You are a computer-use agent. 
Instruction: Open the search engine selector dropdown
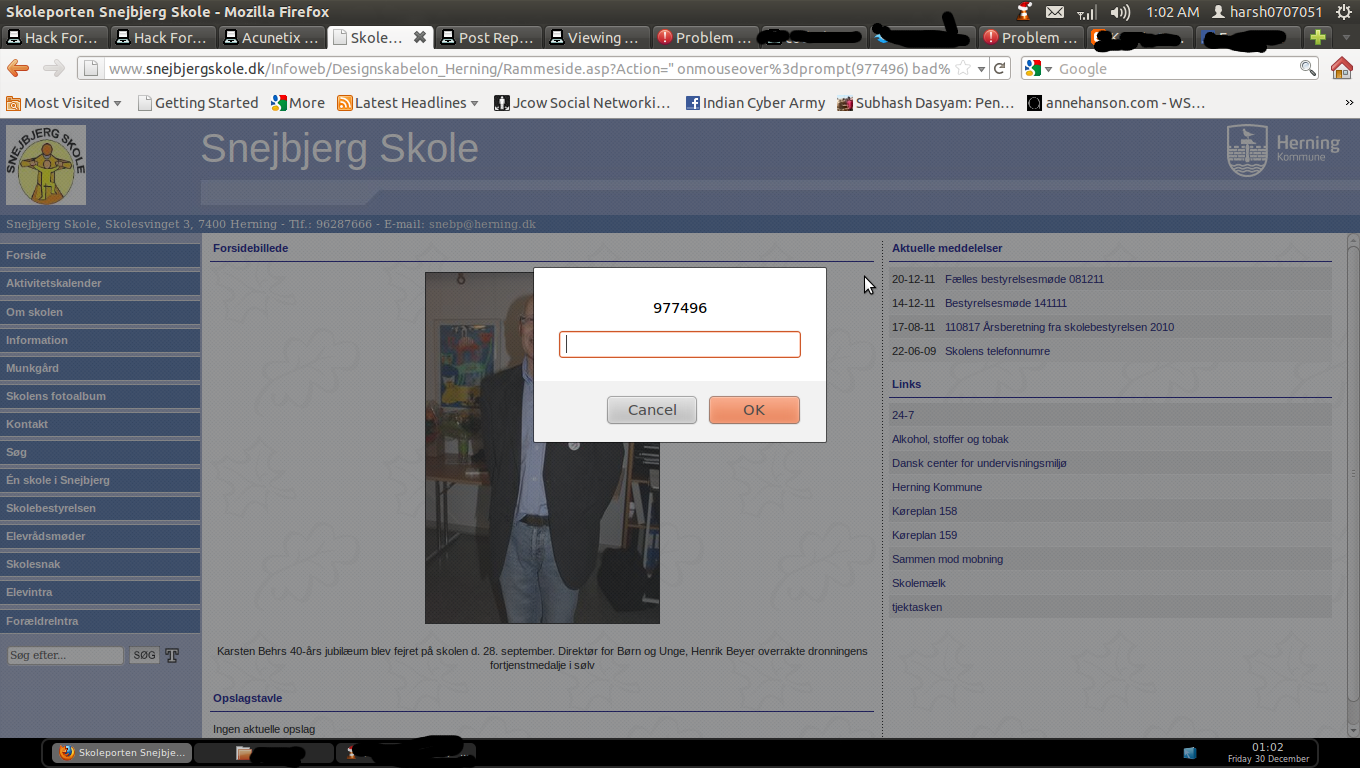coord(1040,68)
